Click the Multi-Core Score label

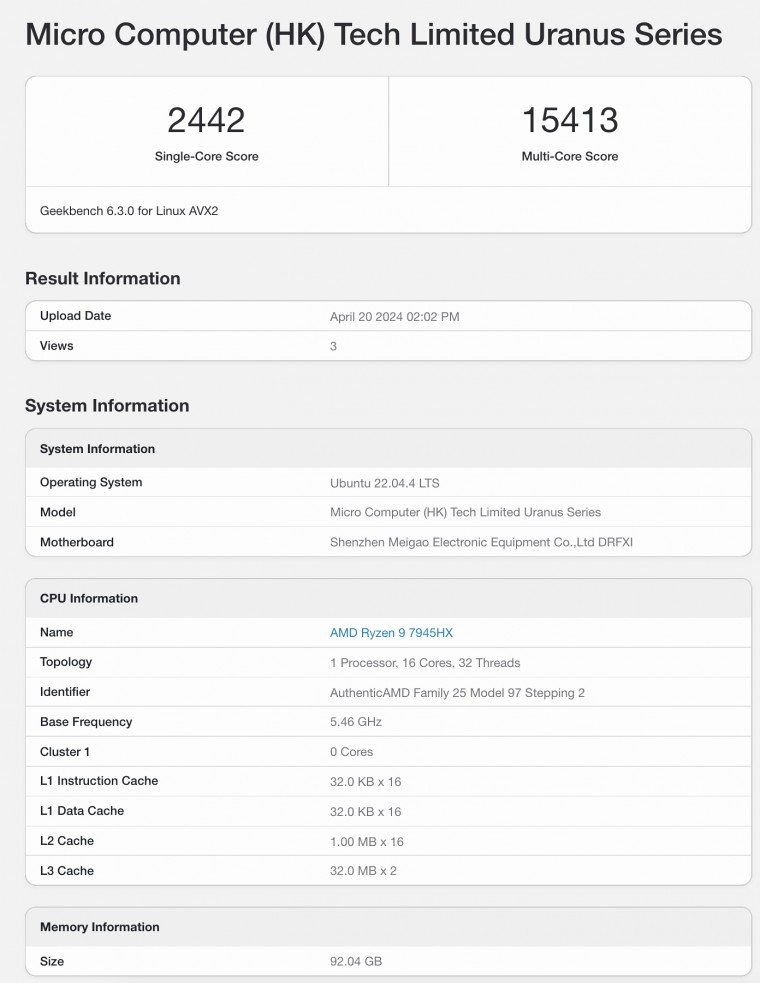tap(570, 156)
